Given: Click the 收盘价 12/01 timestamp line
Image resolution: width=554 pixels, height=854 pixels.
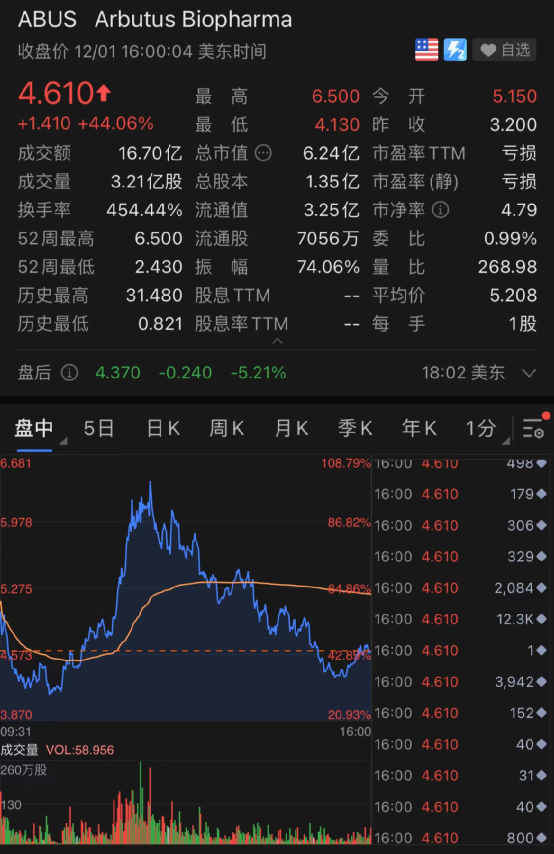Looking at the screenshot, I should coord(142,52).
